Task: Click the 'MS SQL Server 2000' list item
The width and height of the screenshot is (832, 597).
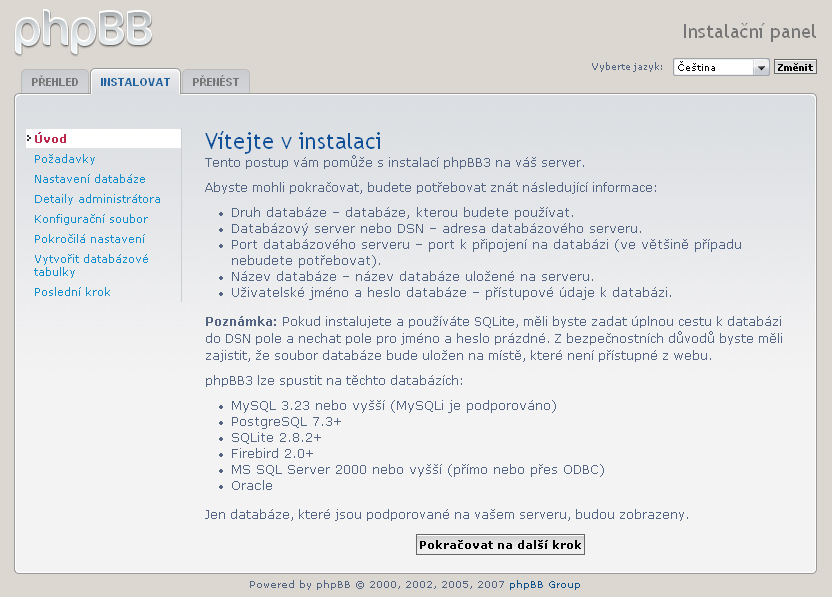Action: tap(418, 469)
